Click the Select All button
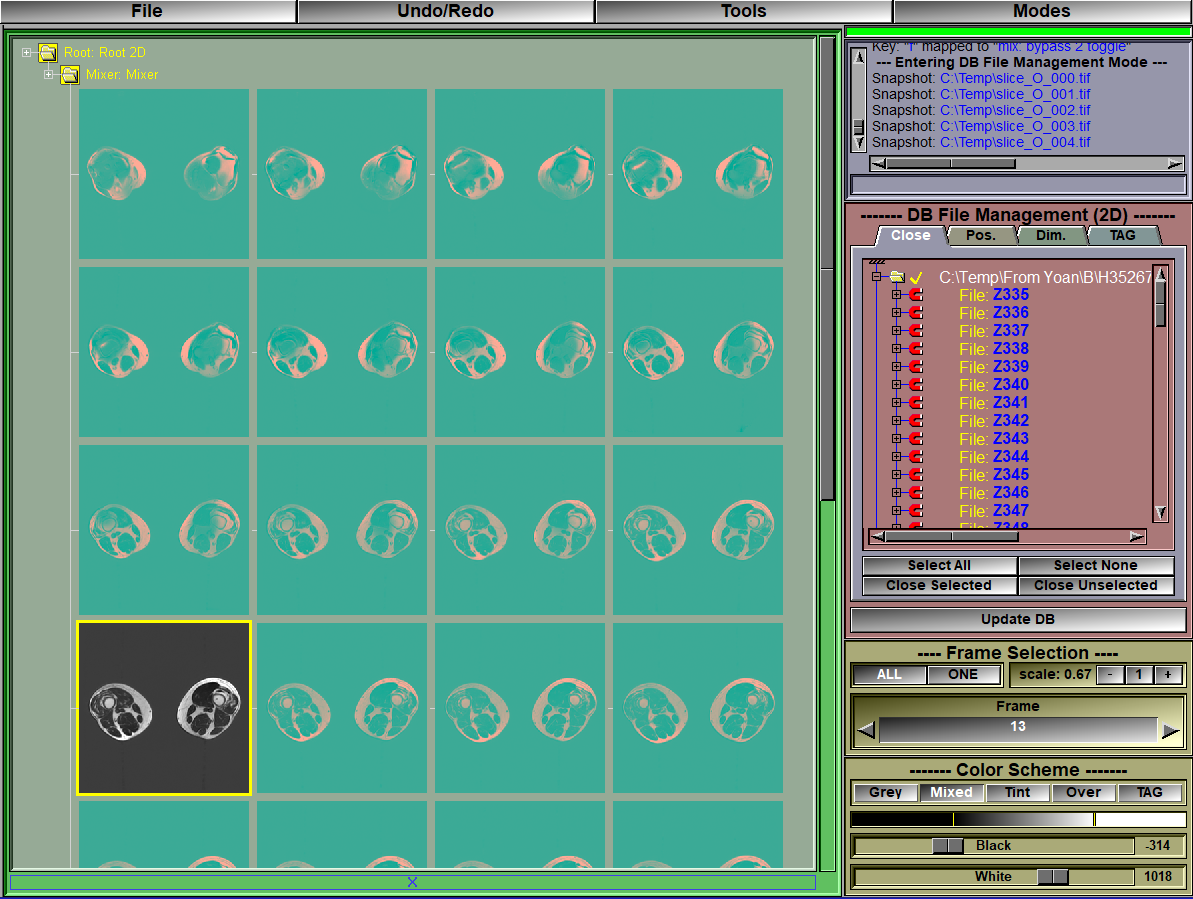The width and height of the screenshot is (1193, 899). (x=940, y=566)
